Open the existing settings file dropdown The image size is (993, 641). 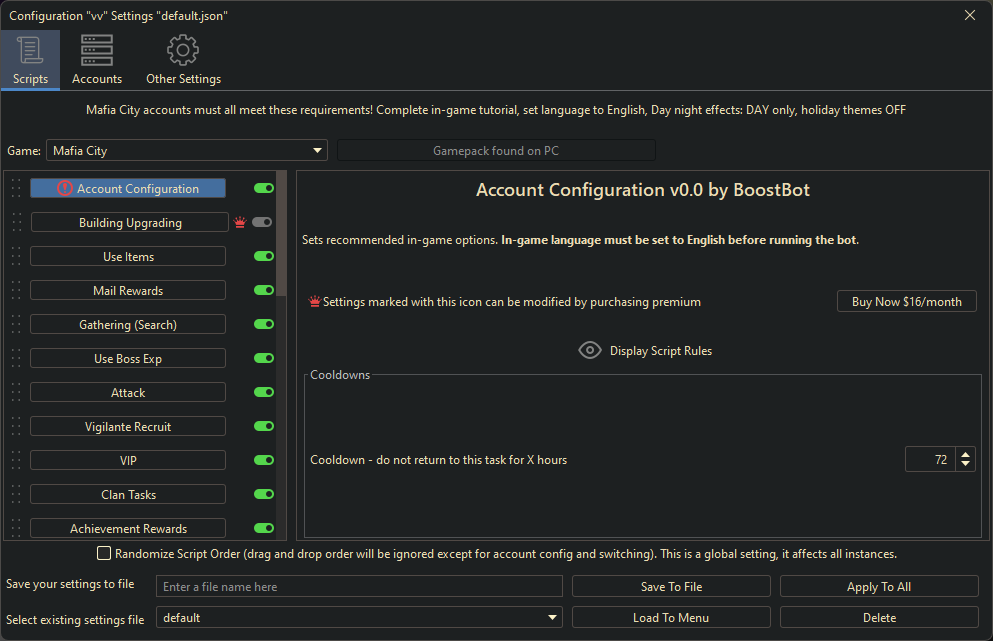click(552, 618)
